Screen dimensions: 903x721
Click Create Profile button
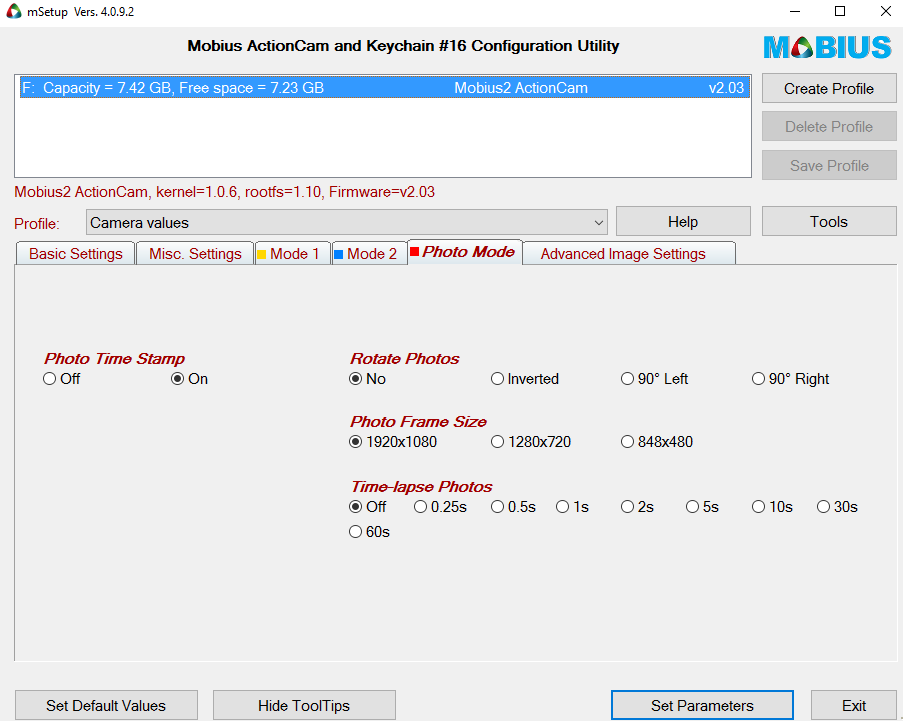829,89
